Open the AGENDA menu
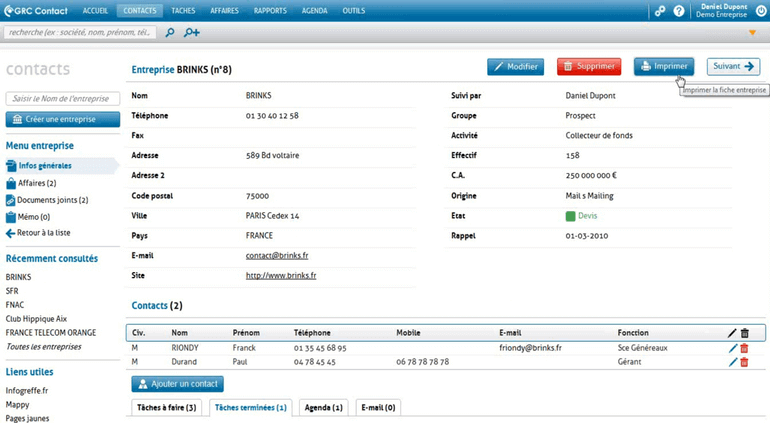This screenshot has height=423, width=770. (x=314, y=10)
